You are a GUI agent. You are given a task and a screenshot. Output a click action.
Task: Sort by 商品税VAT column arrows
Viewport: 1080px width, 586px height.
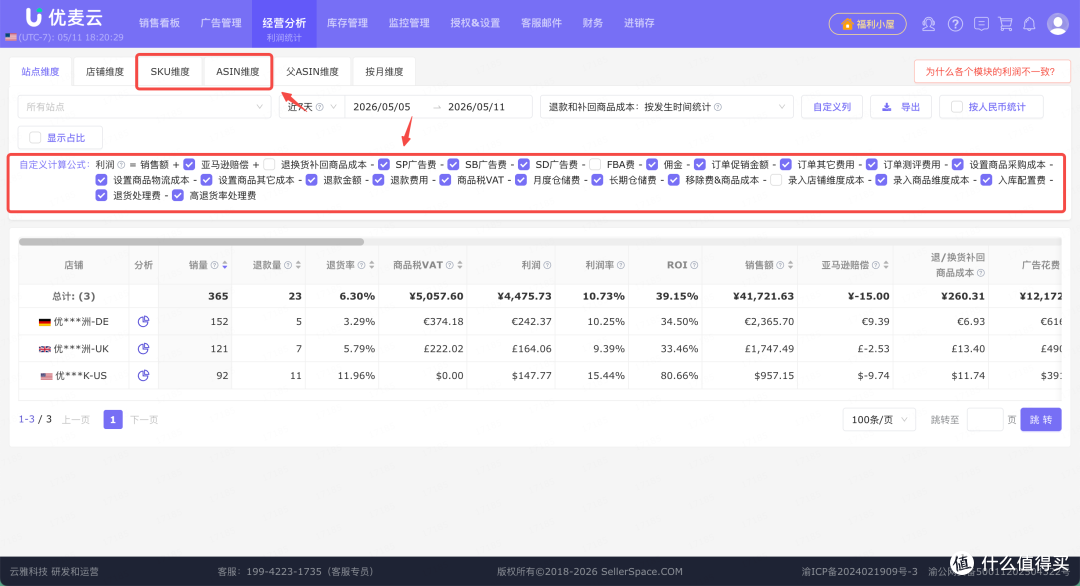tap(460, 265)
